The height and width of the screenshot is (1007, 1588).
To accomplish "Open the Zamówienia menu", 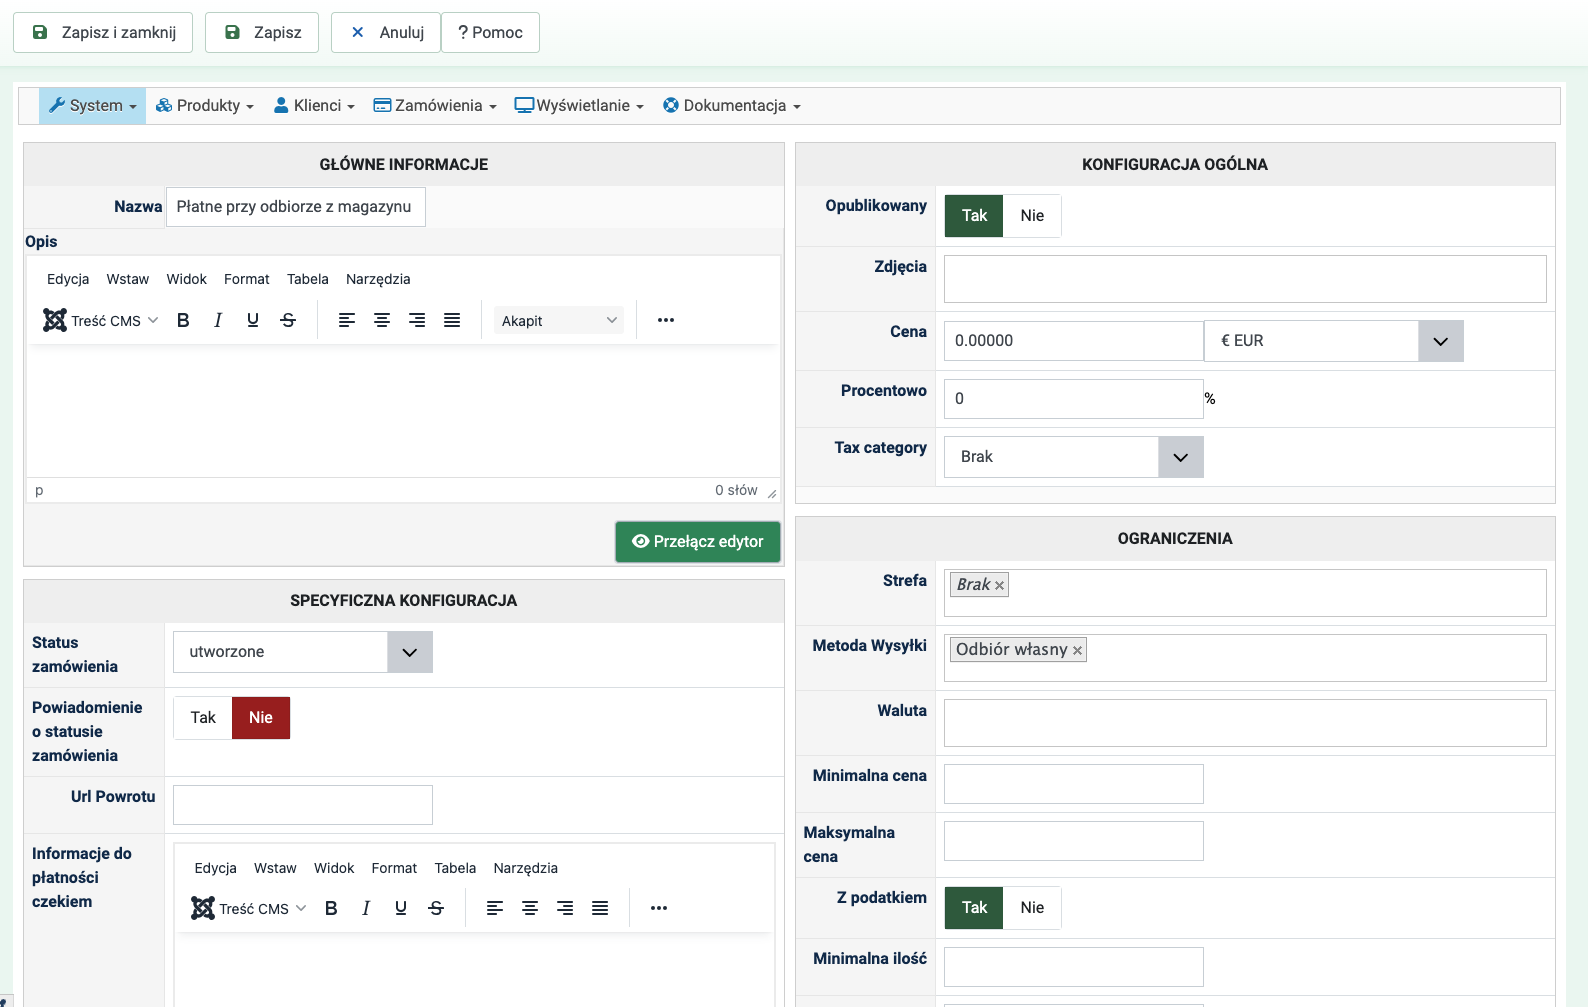I will point(435,106).
